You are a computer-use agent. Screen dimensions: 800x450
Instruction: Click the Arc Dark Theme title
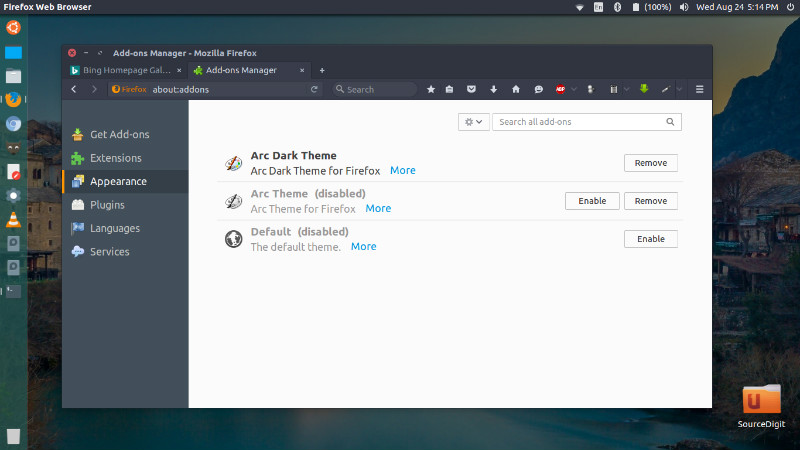pos(293,156)
